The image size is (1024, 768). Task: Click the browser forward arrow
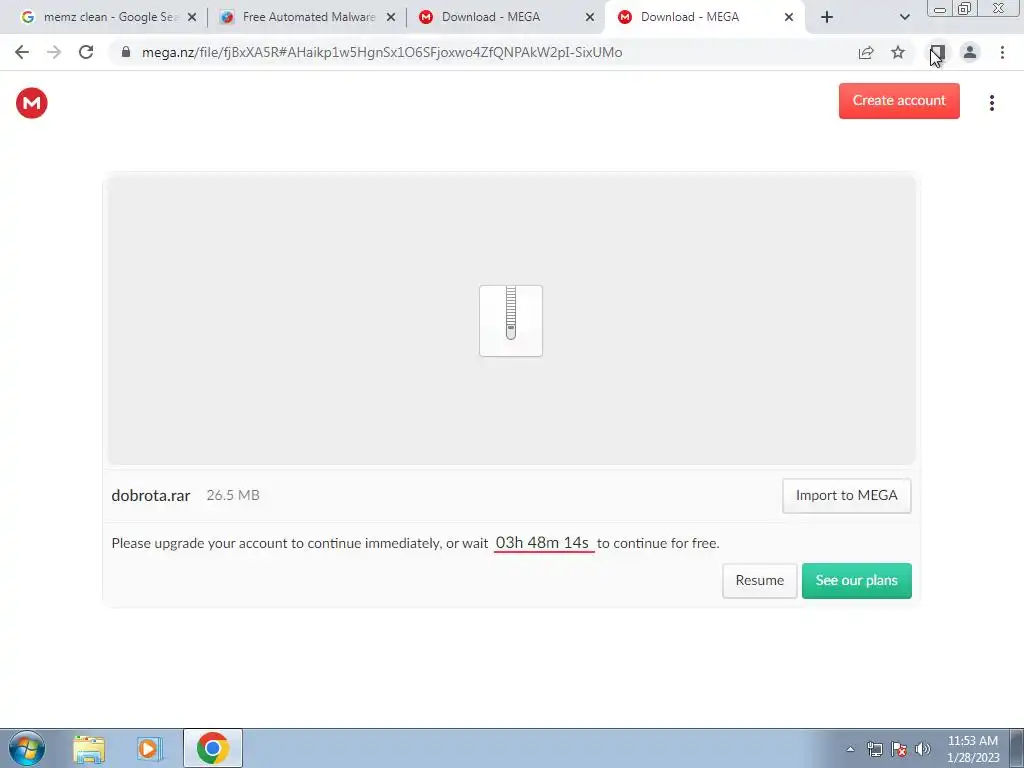(x=54, y=52)
